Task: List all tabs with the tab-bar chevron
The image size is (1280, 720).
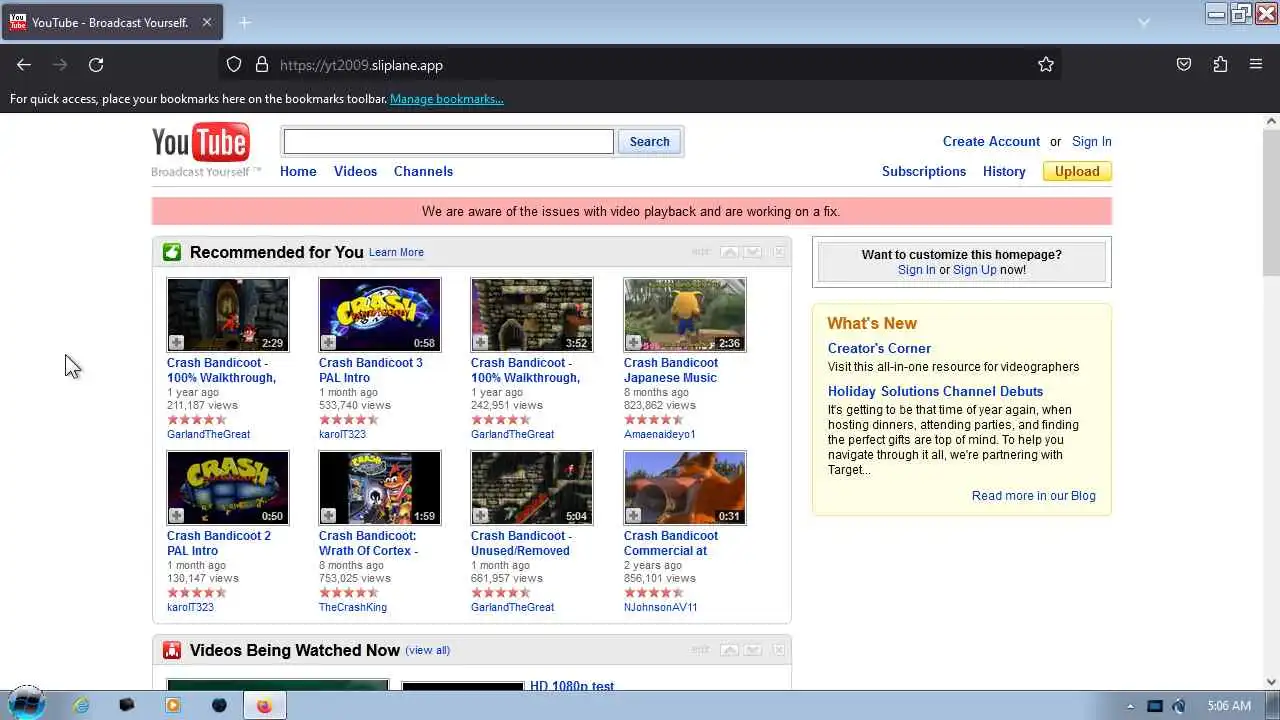Action: pos(1144,22)
